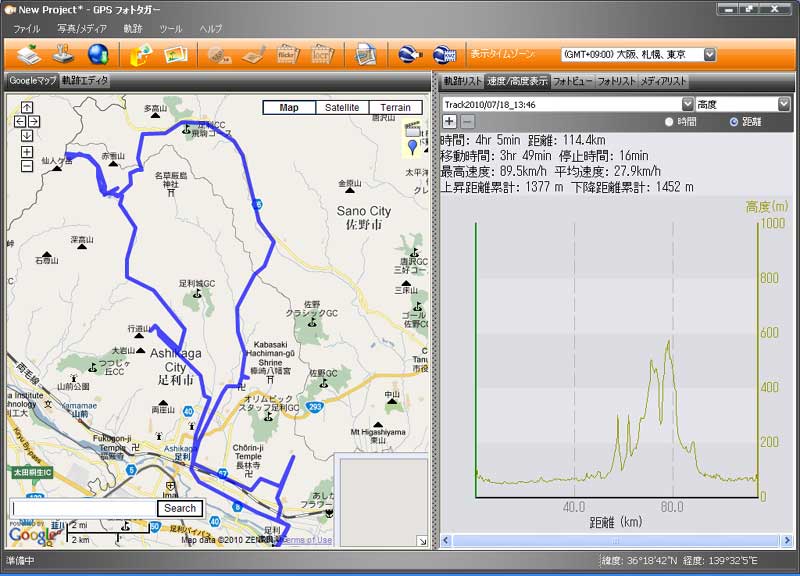Viewport: 800px width, 576px height.
Task: Switch to the Googleマップ tab
Action: coord(33,81)
